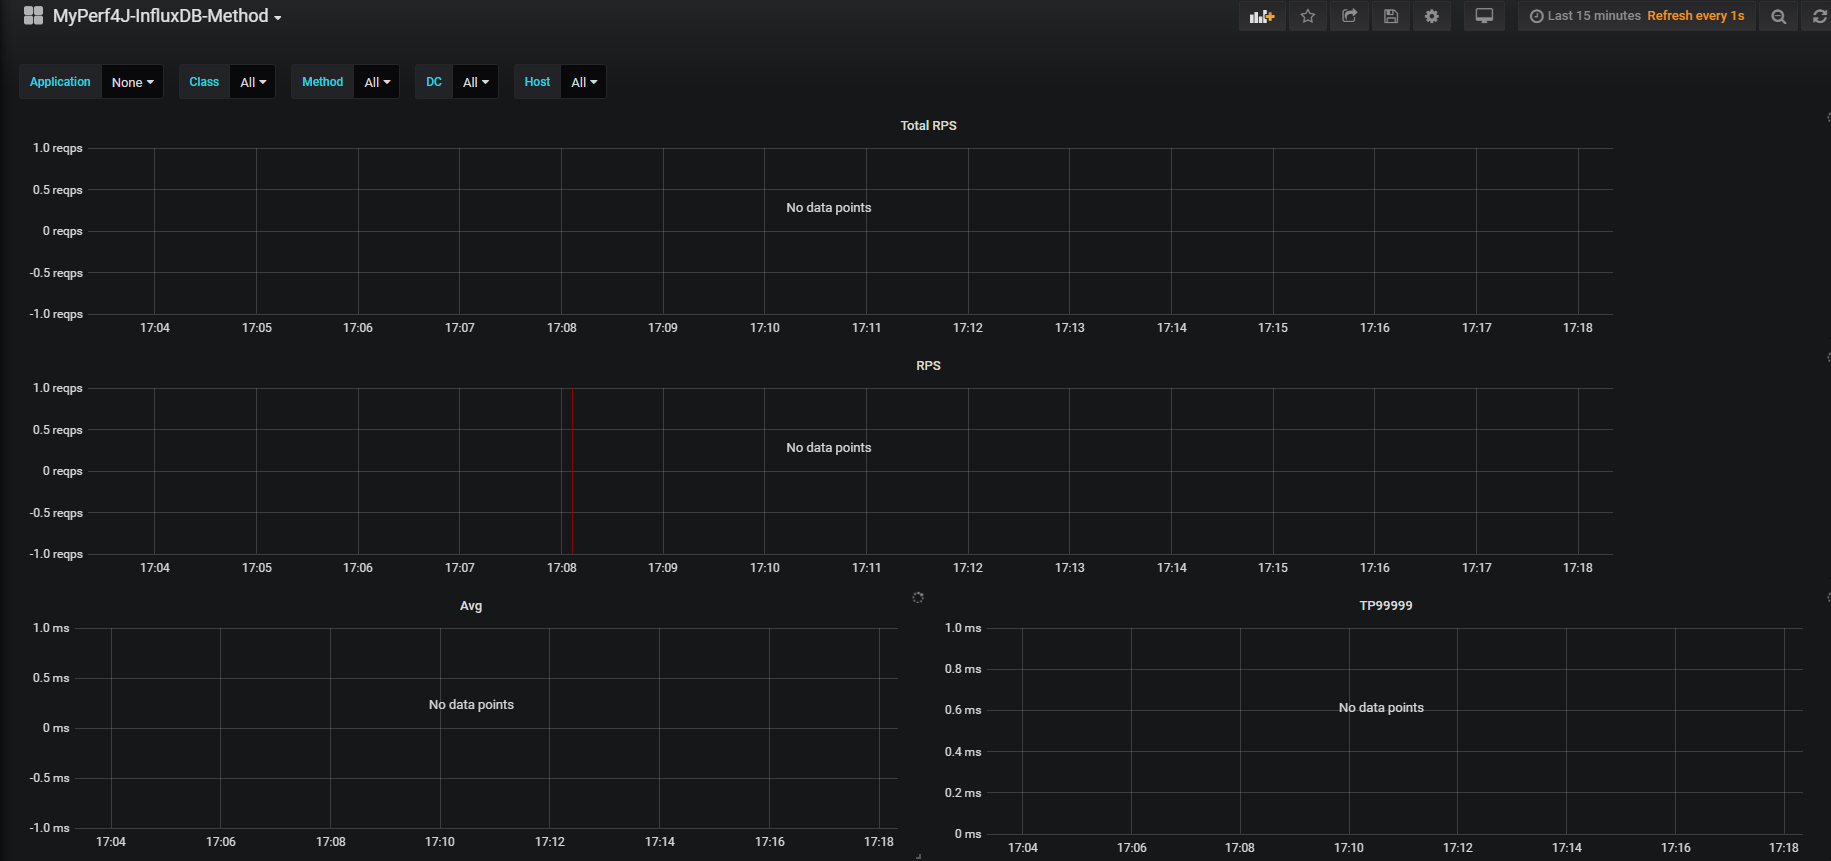This screenshot has height=861, width=1831.
Task: Star this dashboard
Action: 1308,16
